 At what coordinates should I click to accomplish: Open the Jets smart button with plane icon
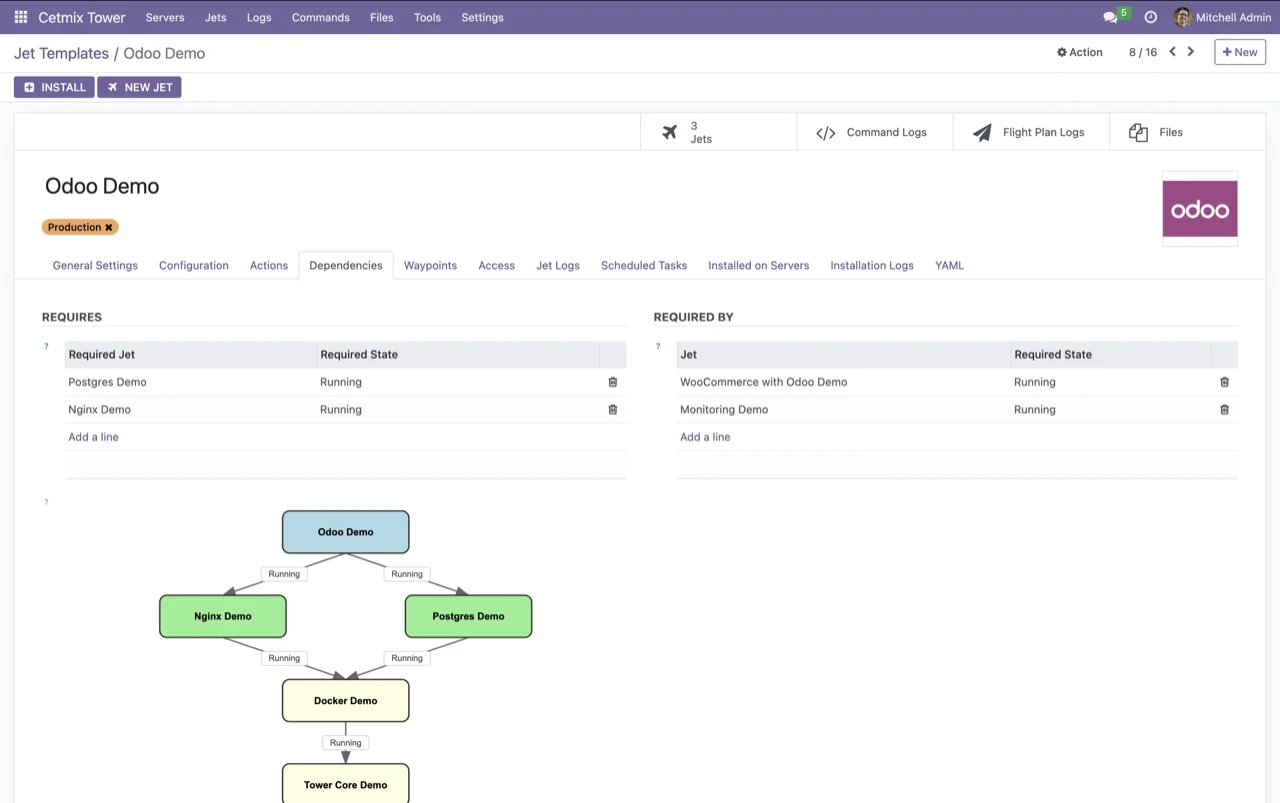pyautogui.click(x=670, y=131)
